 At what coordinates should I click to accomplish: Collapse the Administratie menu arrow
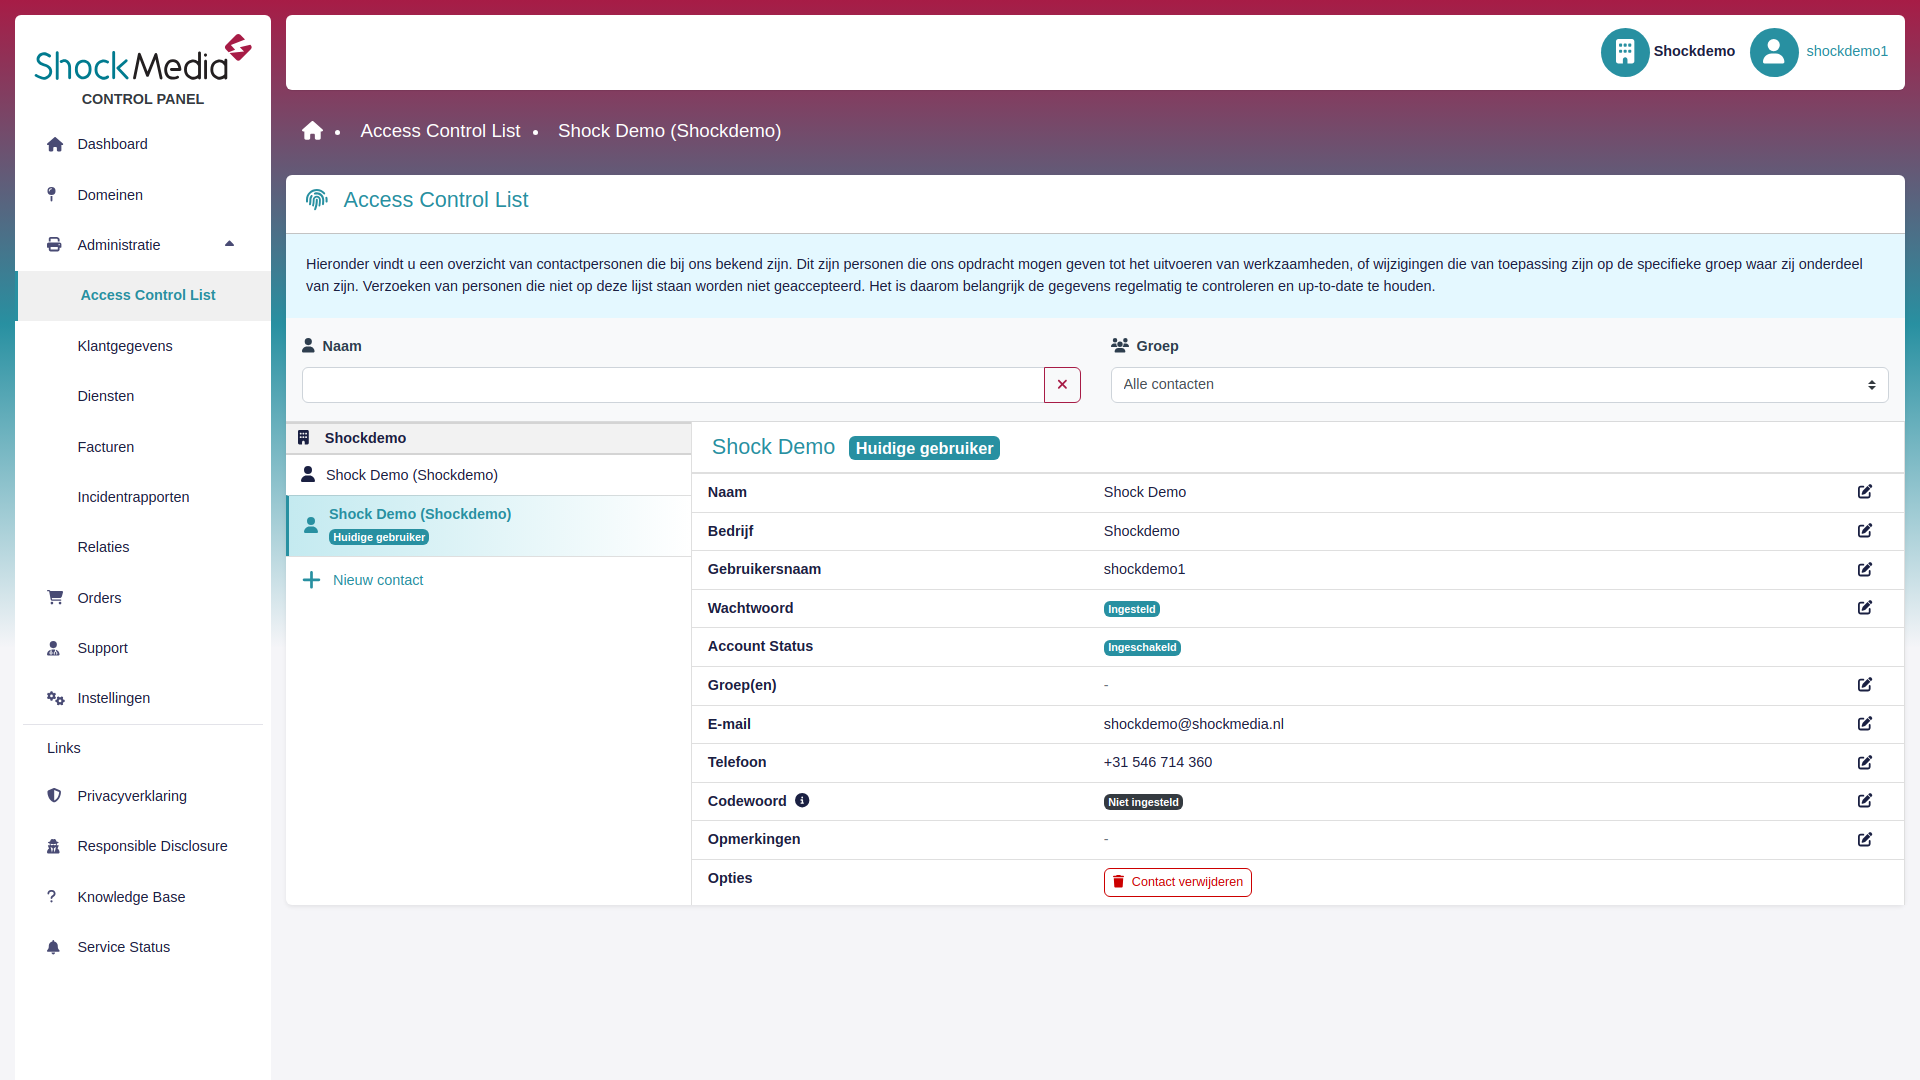point(229,244)
